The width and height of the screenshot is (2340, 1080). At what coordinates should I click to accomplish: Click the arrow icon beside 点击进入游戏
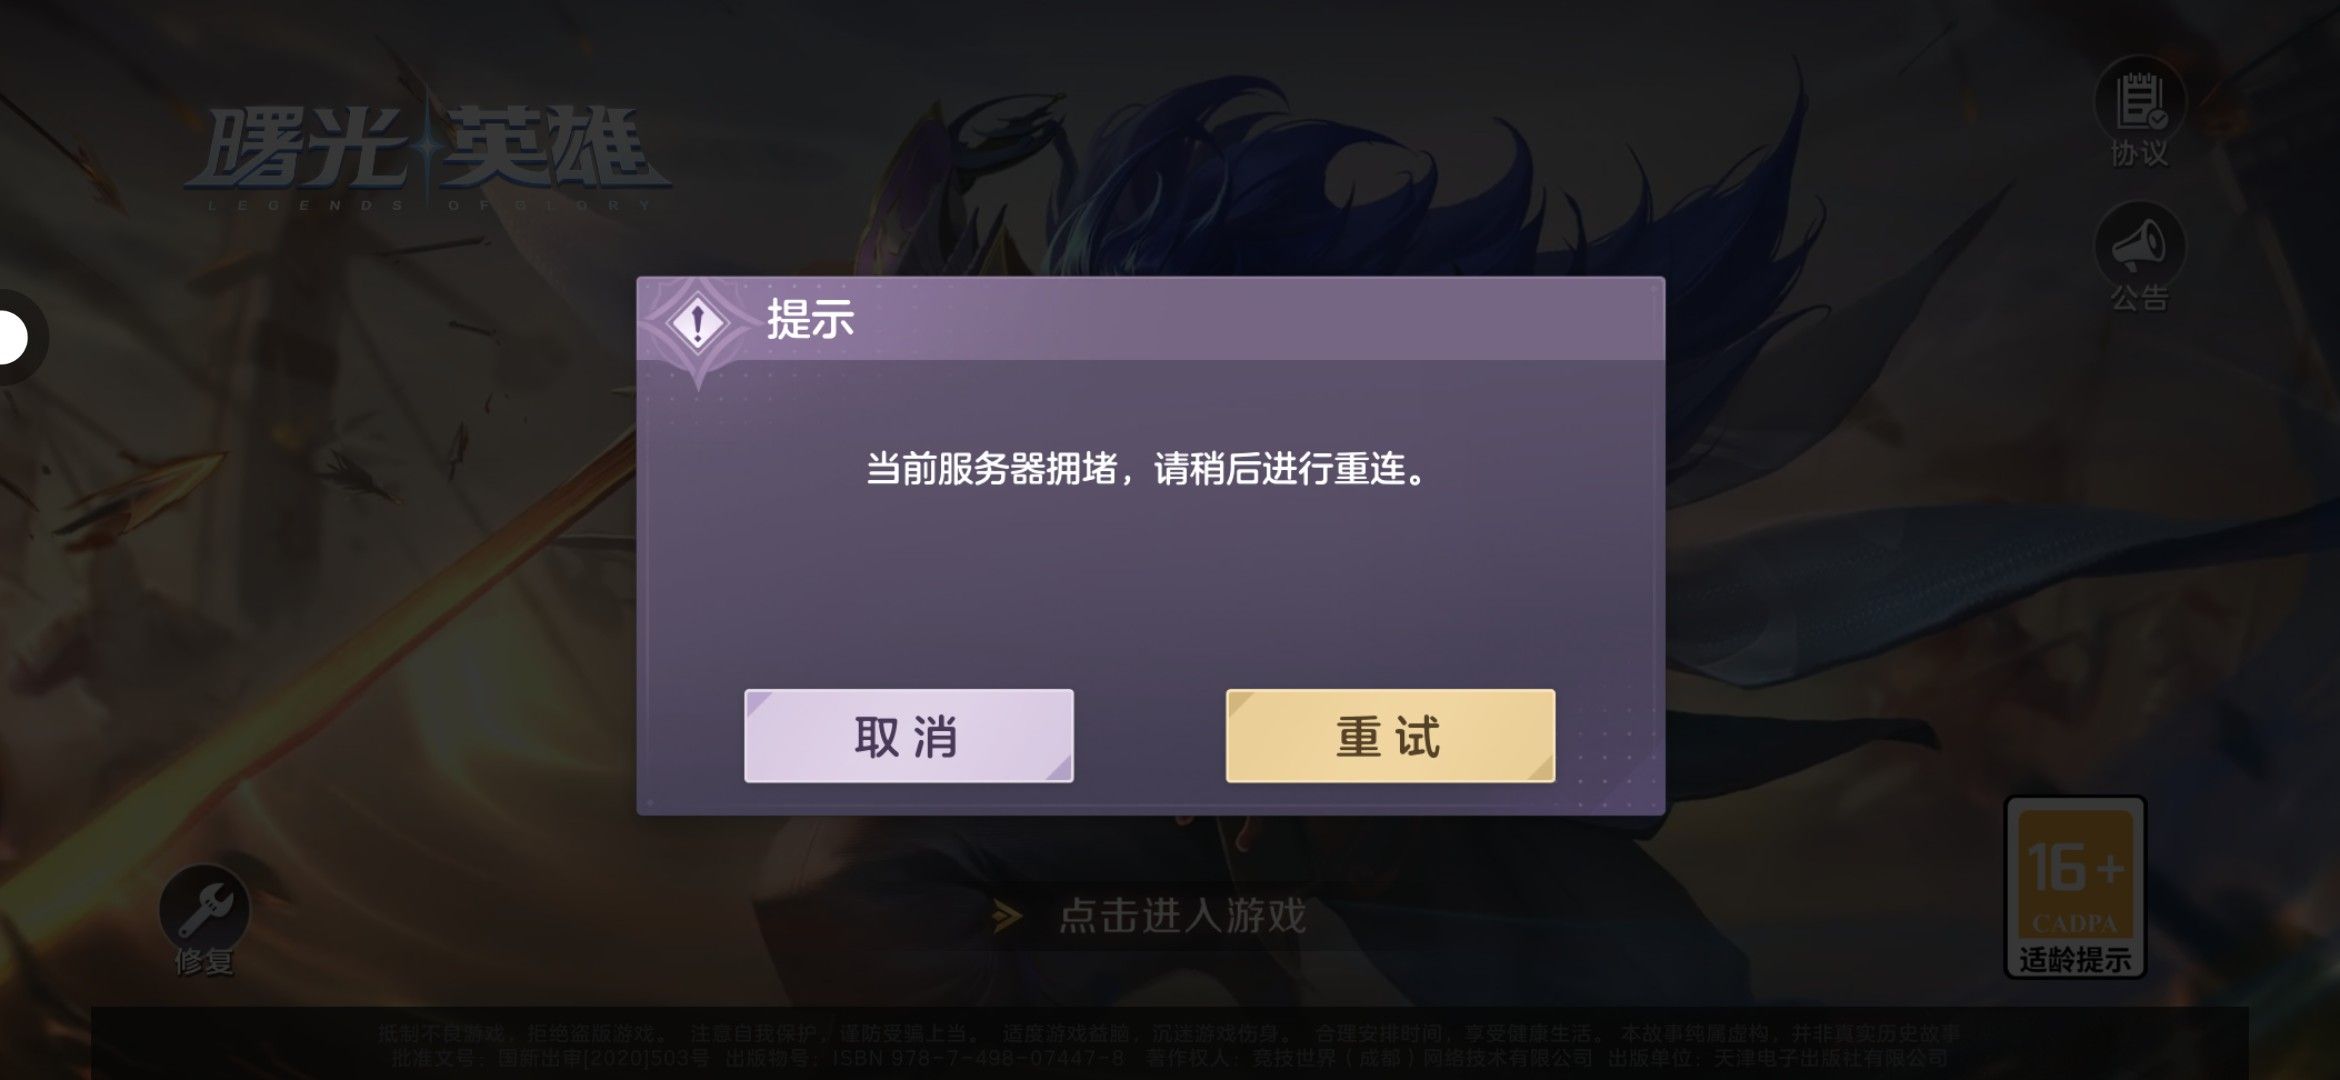[x=1007, y=916]
